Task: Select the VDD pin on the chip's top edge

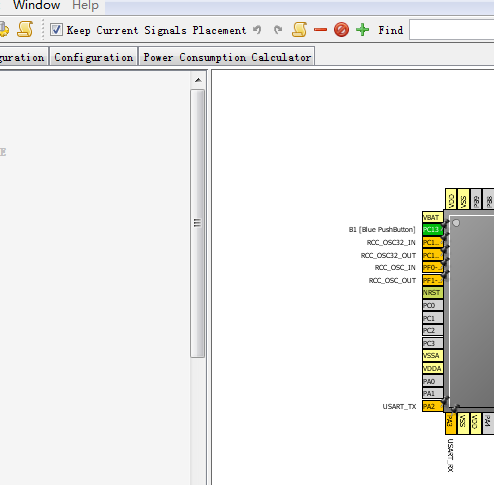Action: pos(451,199)
